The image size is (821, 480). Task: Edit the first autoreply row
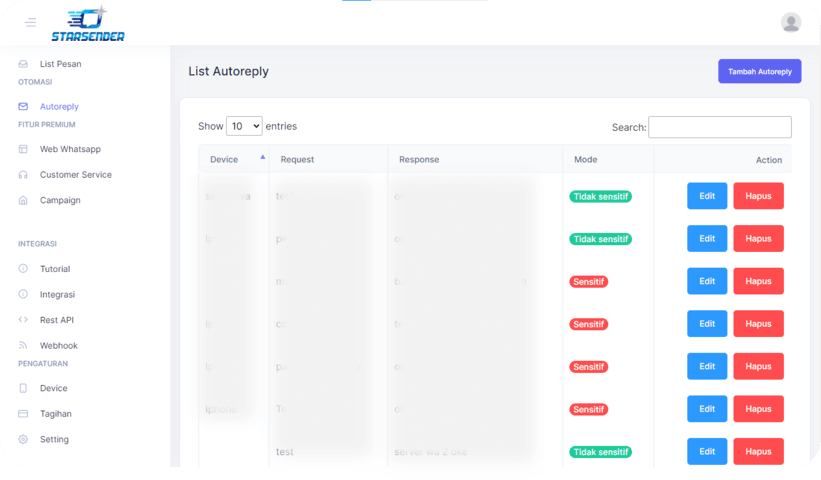click(707, 196)
